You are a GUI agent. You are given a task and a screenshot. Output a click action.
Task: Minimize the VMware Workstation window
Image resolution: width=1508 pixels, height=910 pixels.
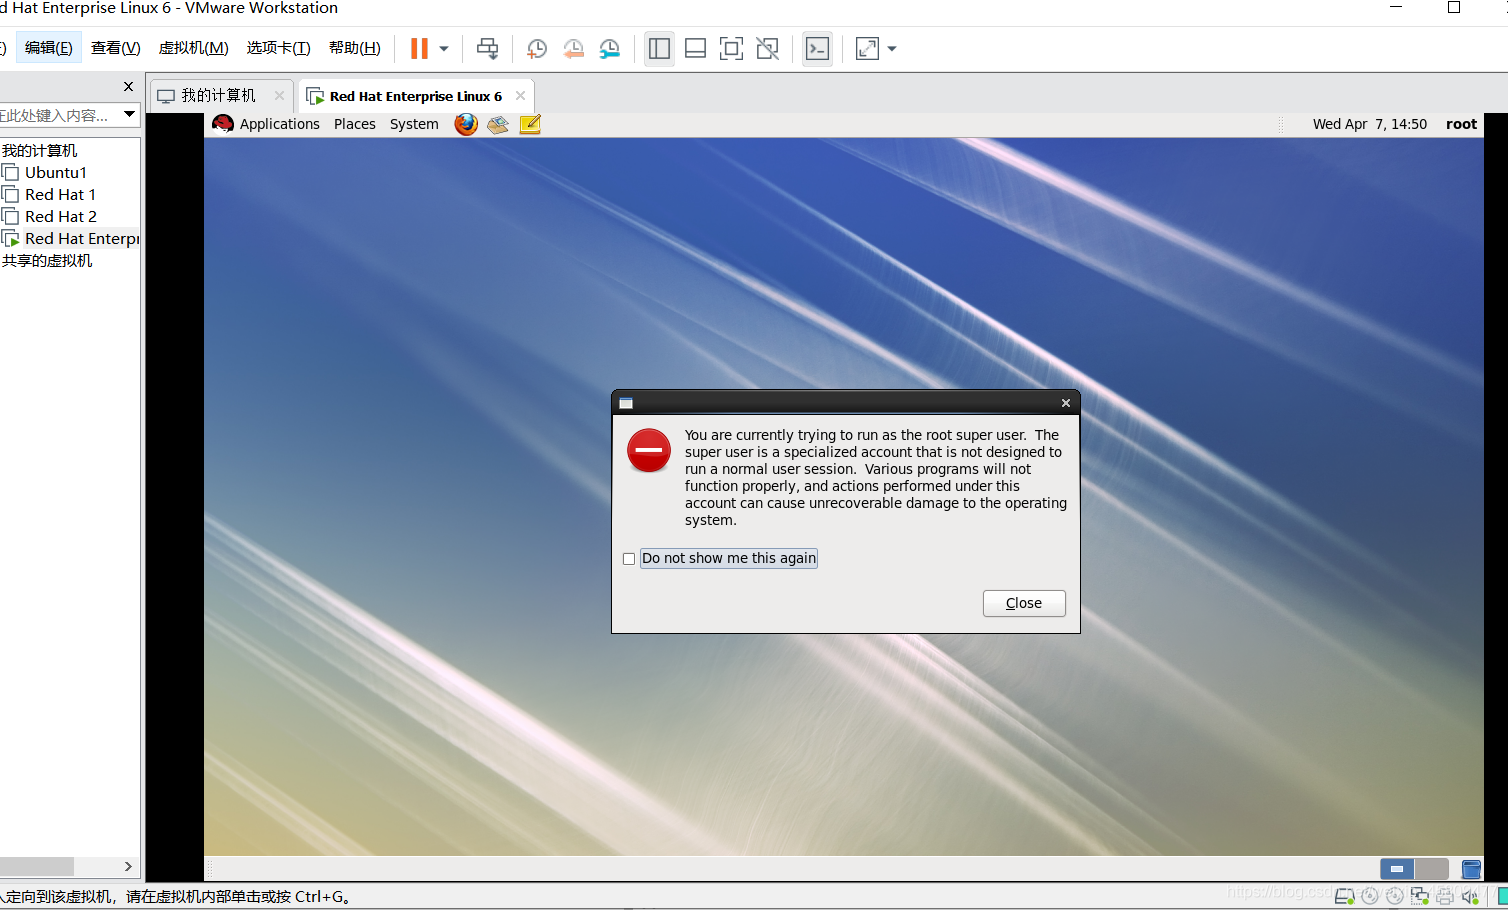click(1396, 7)
